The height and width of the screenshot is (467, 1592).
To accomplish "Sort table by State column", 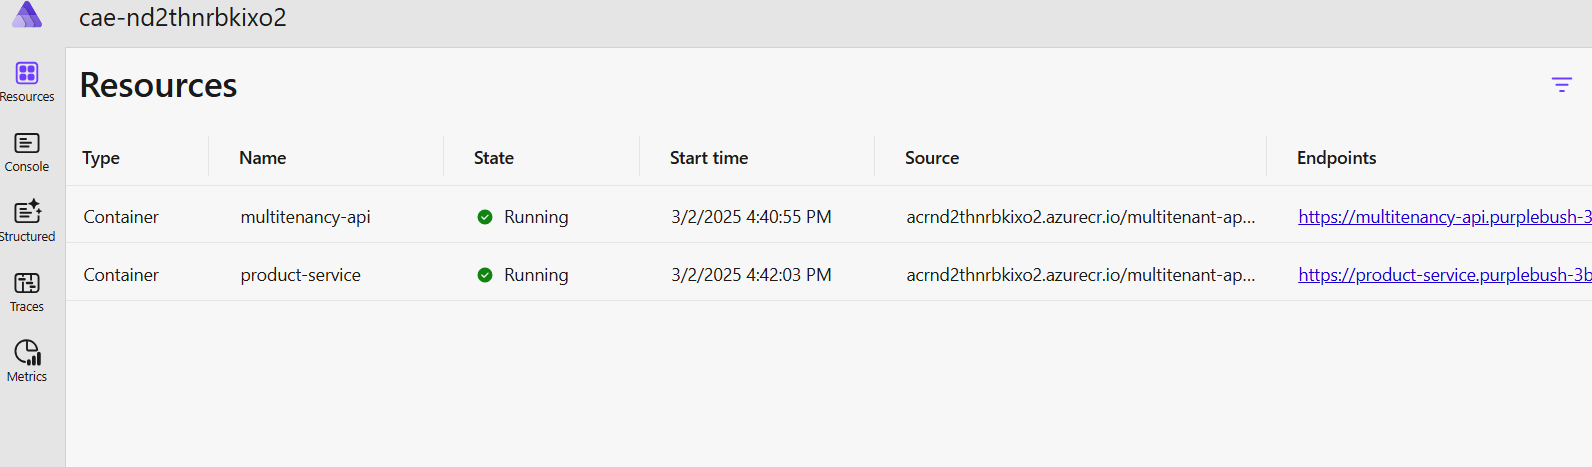I will [x=494, y=158].
